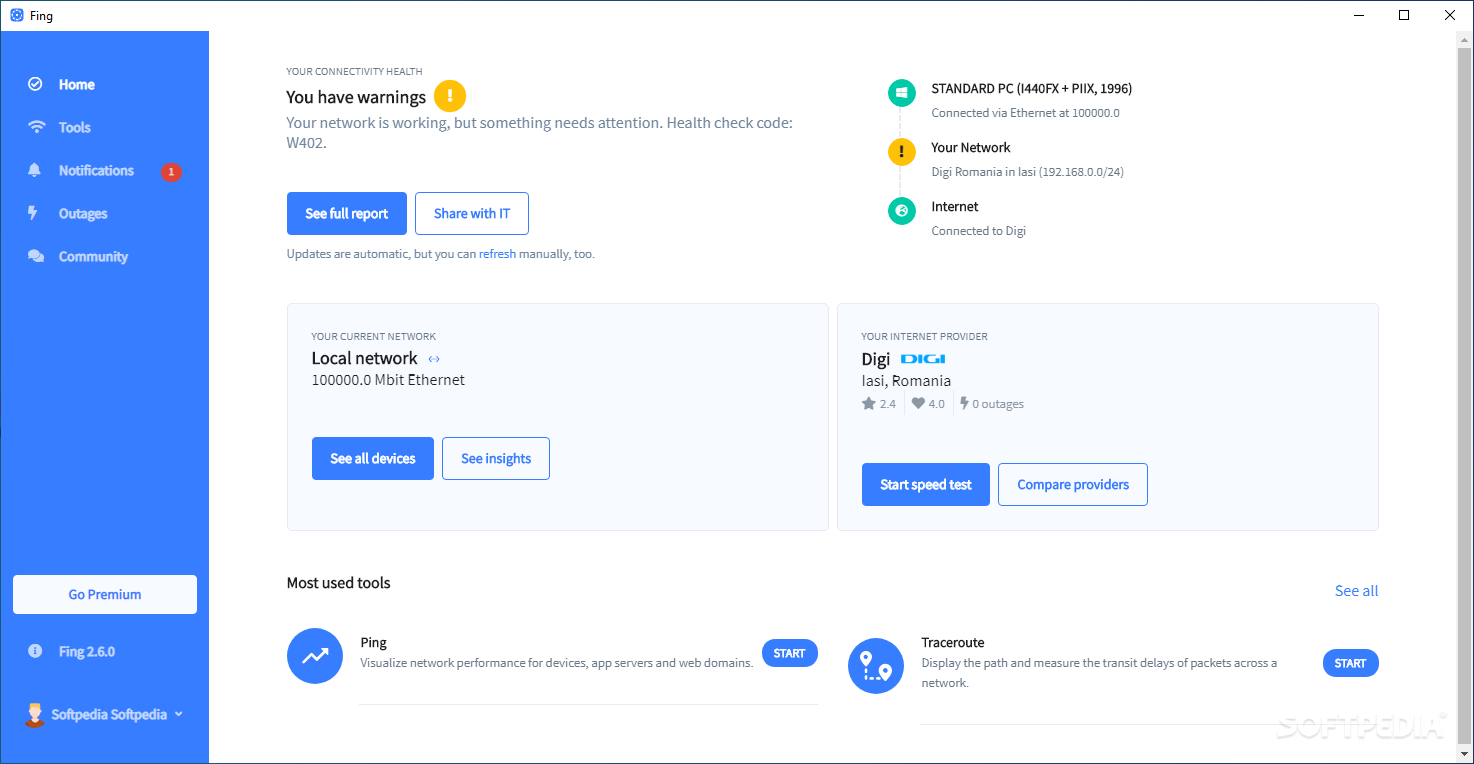Start speed test for Digi provider

pos(926,484)
